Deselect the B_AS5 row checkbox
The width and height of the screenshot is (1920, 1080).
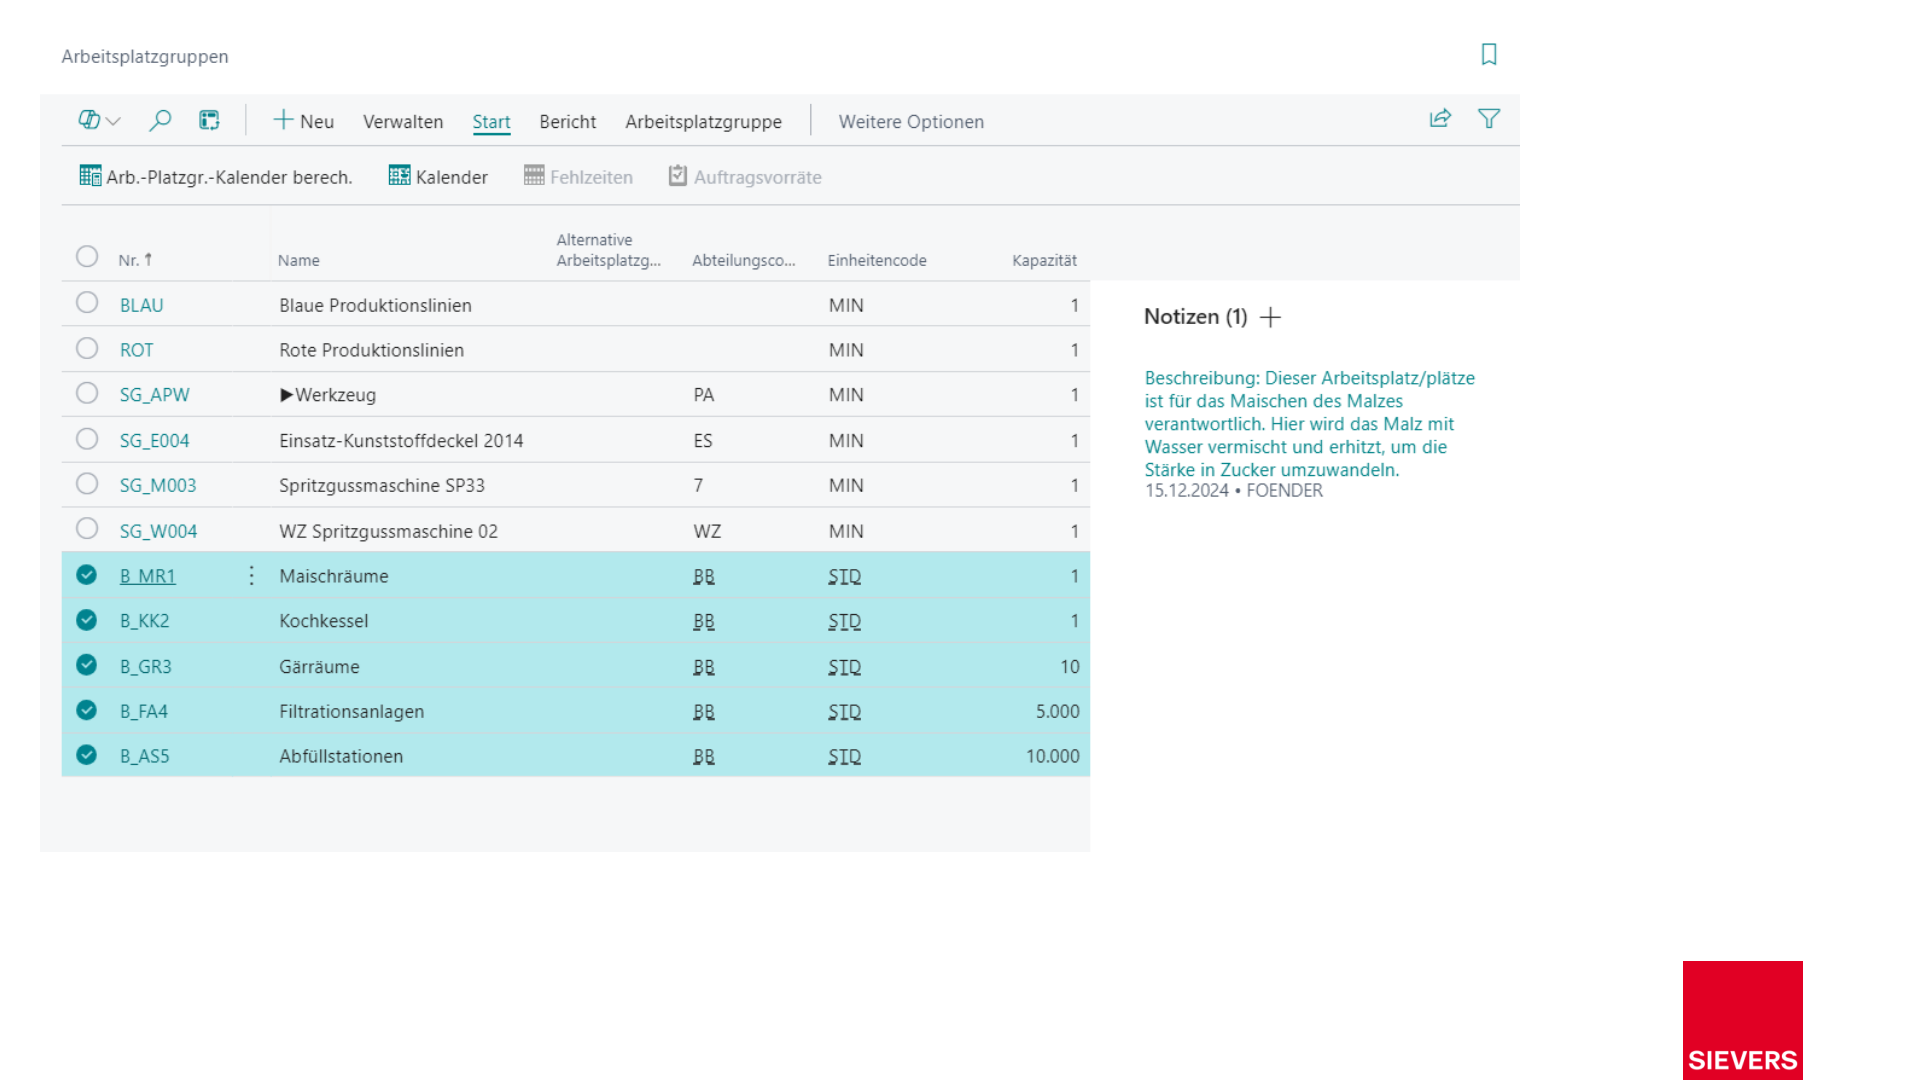87,755
